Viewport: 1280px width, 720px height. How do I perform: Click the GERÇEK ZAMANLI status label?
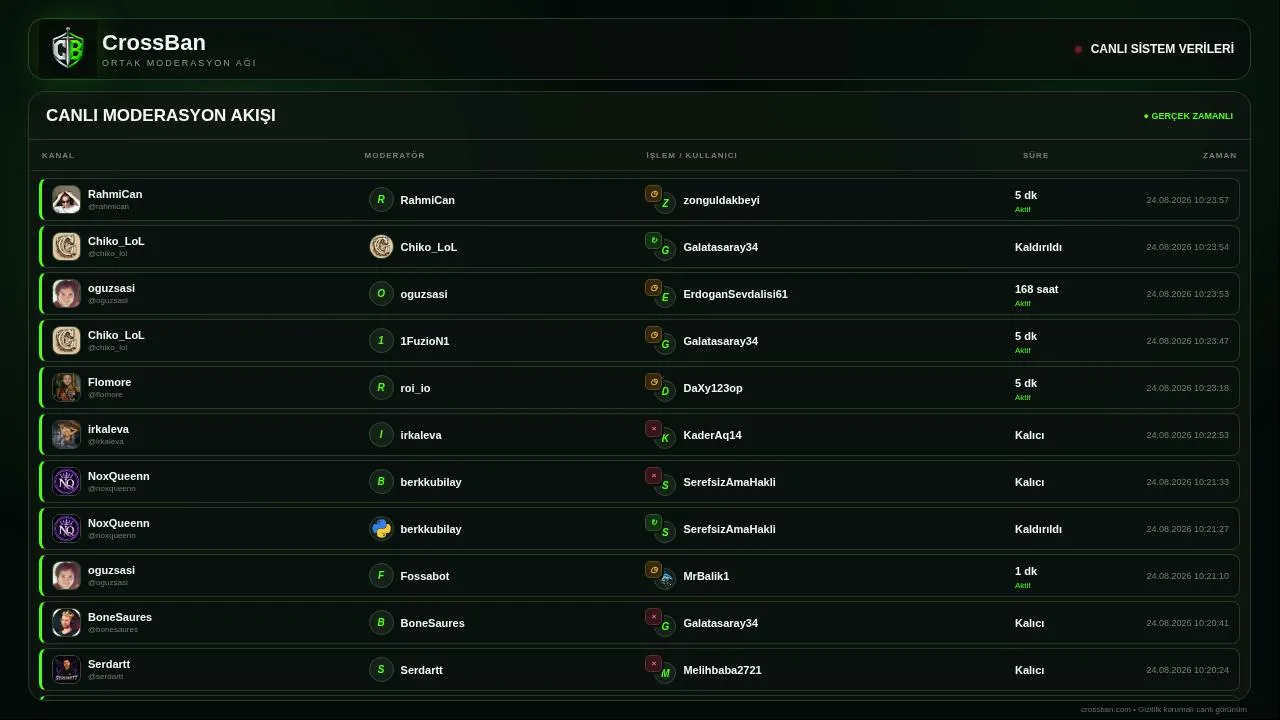point(1188,116)
